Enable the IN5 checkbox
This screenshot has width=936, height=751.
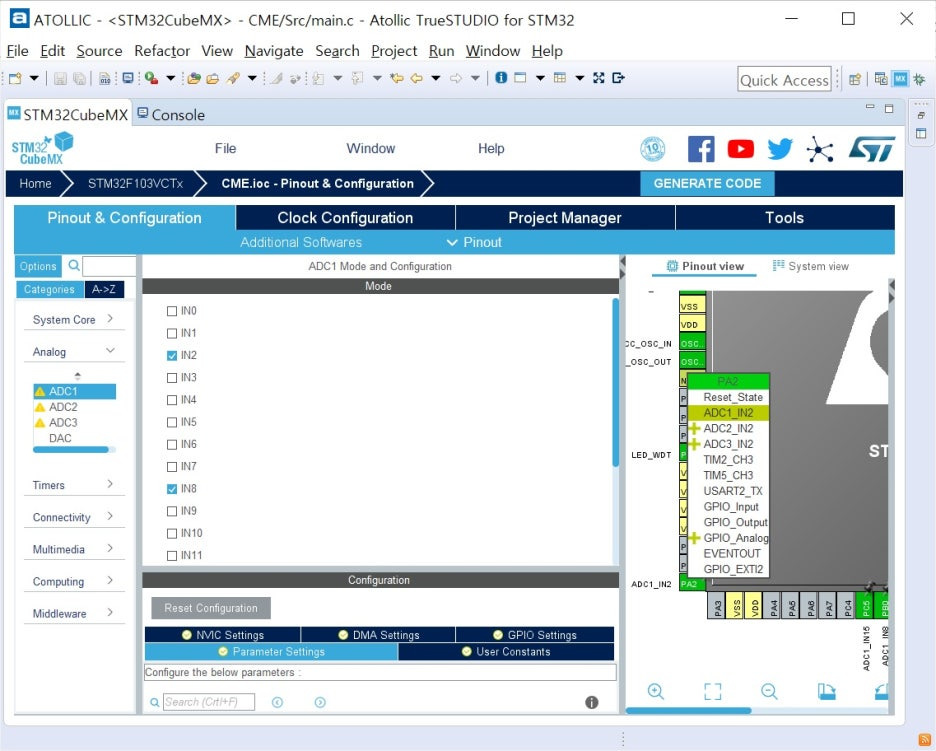tap(172, 422)
